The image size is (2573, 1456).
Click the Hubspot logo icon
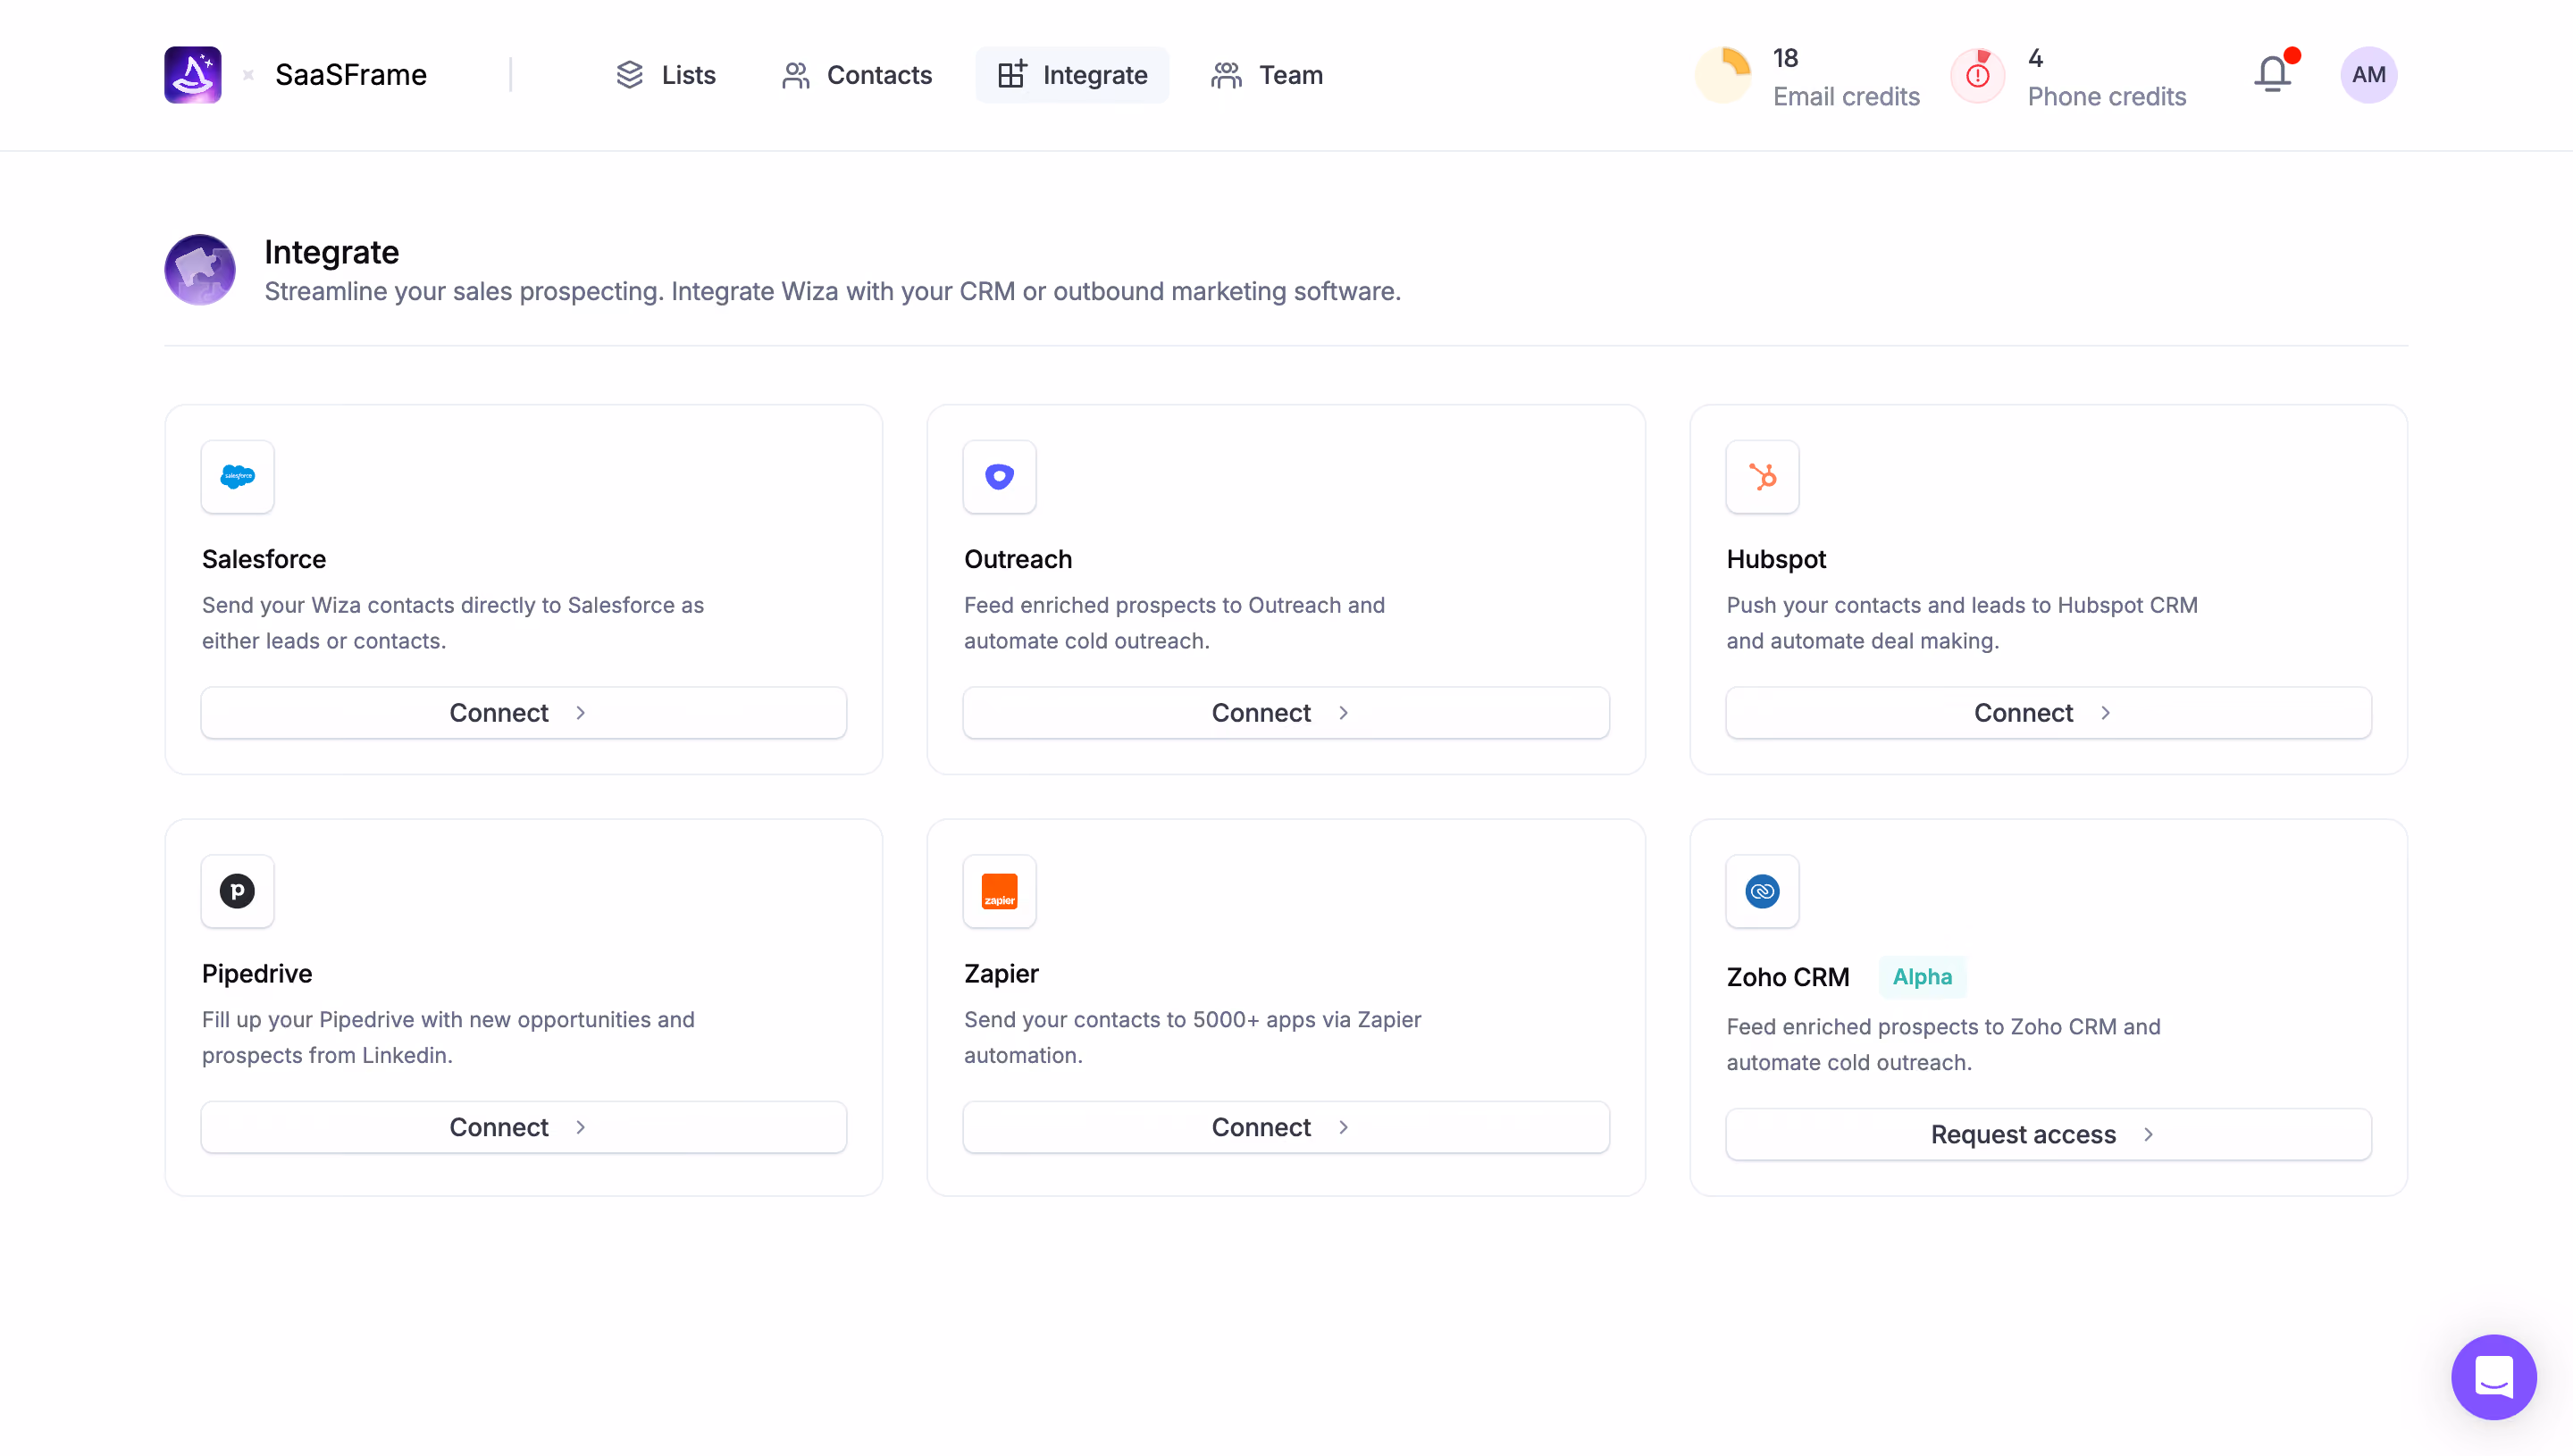(1763, 477)
